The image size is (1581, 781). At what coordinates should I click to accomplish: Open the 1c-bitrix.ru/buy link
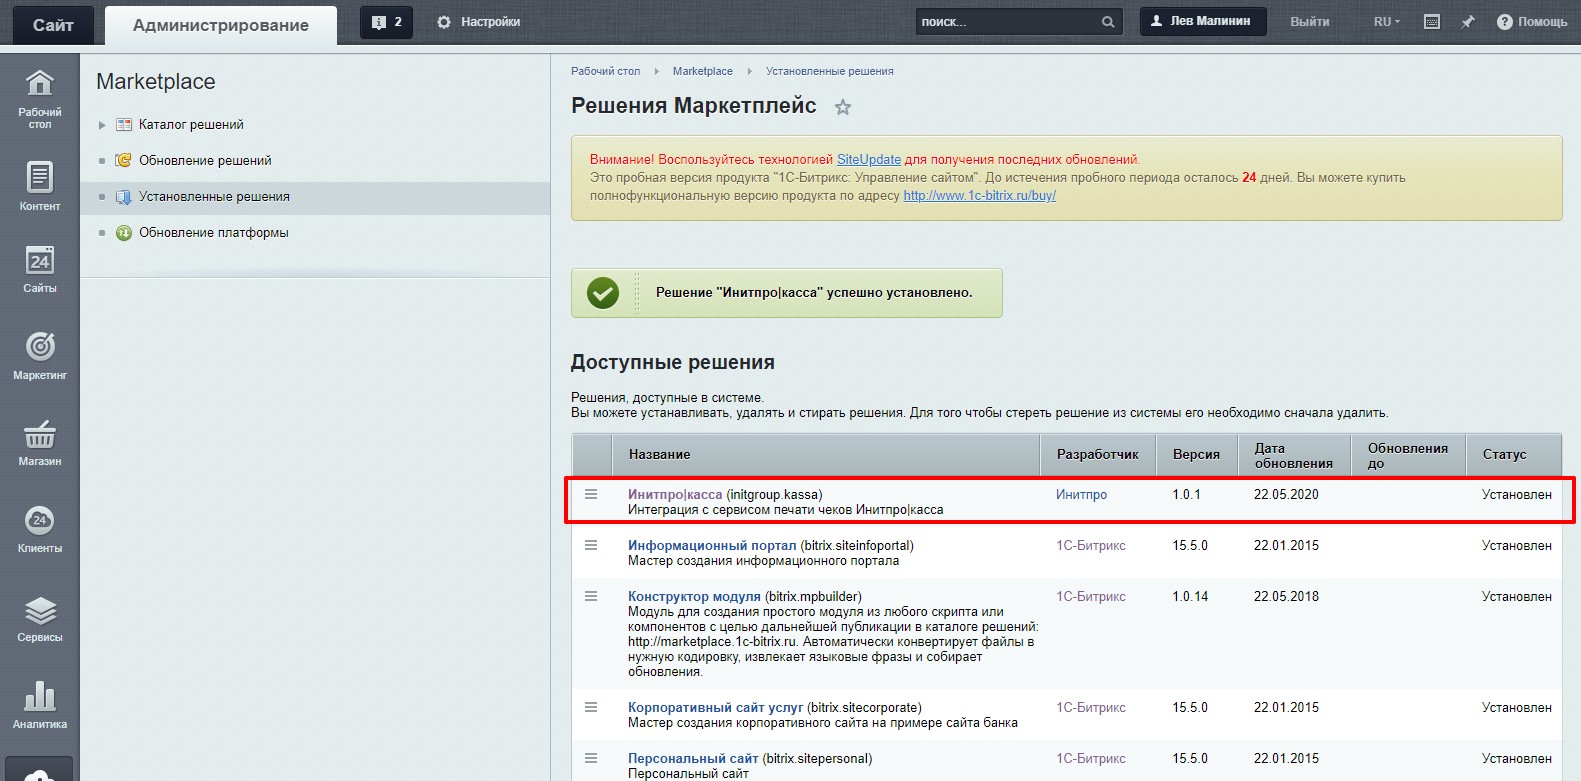tap(980, 196)
